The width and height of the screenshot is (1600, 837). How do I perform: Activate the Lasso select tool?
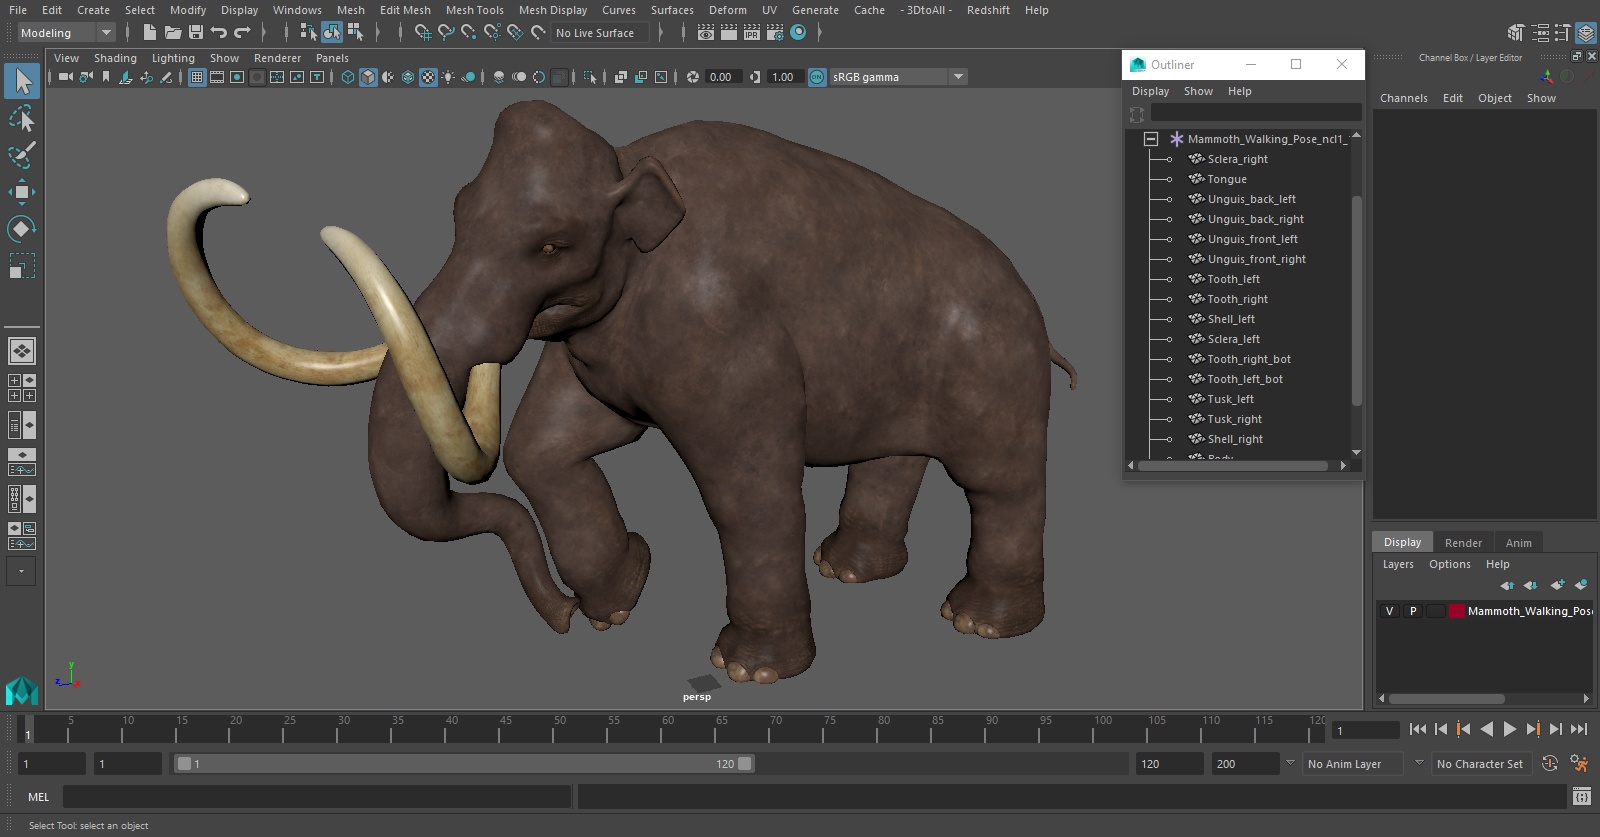[x=22, y=119]
